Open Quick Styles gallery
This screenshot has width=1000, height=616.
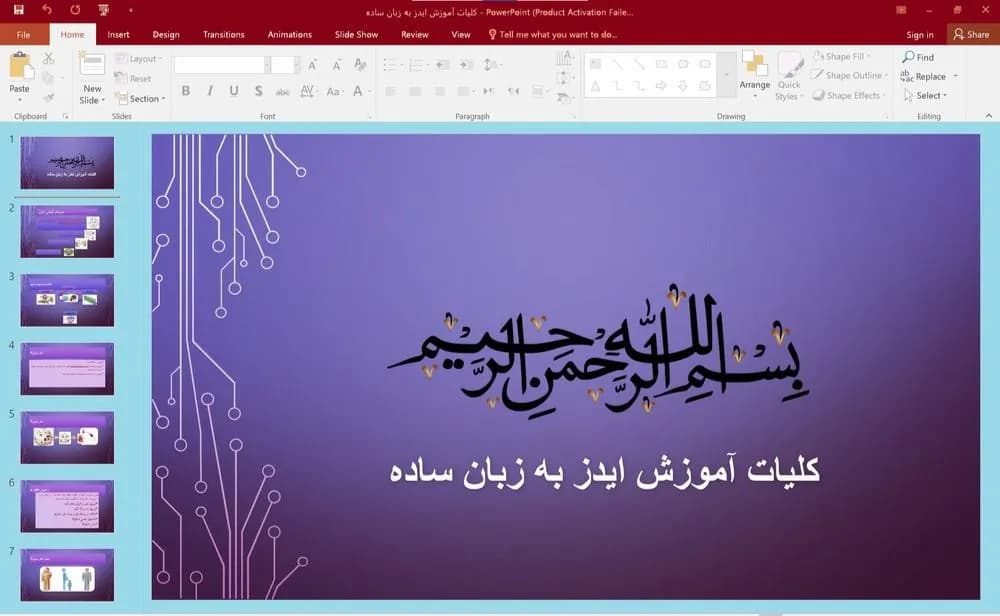[789, 75]
